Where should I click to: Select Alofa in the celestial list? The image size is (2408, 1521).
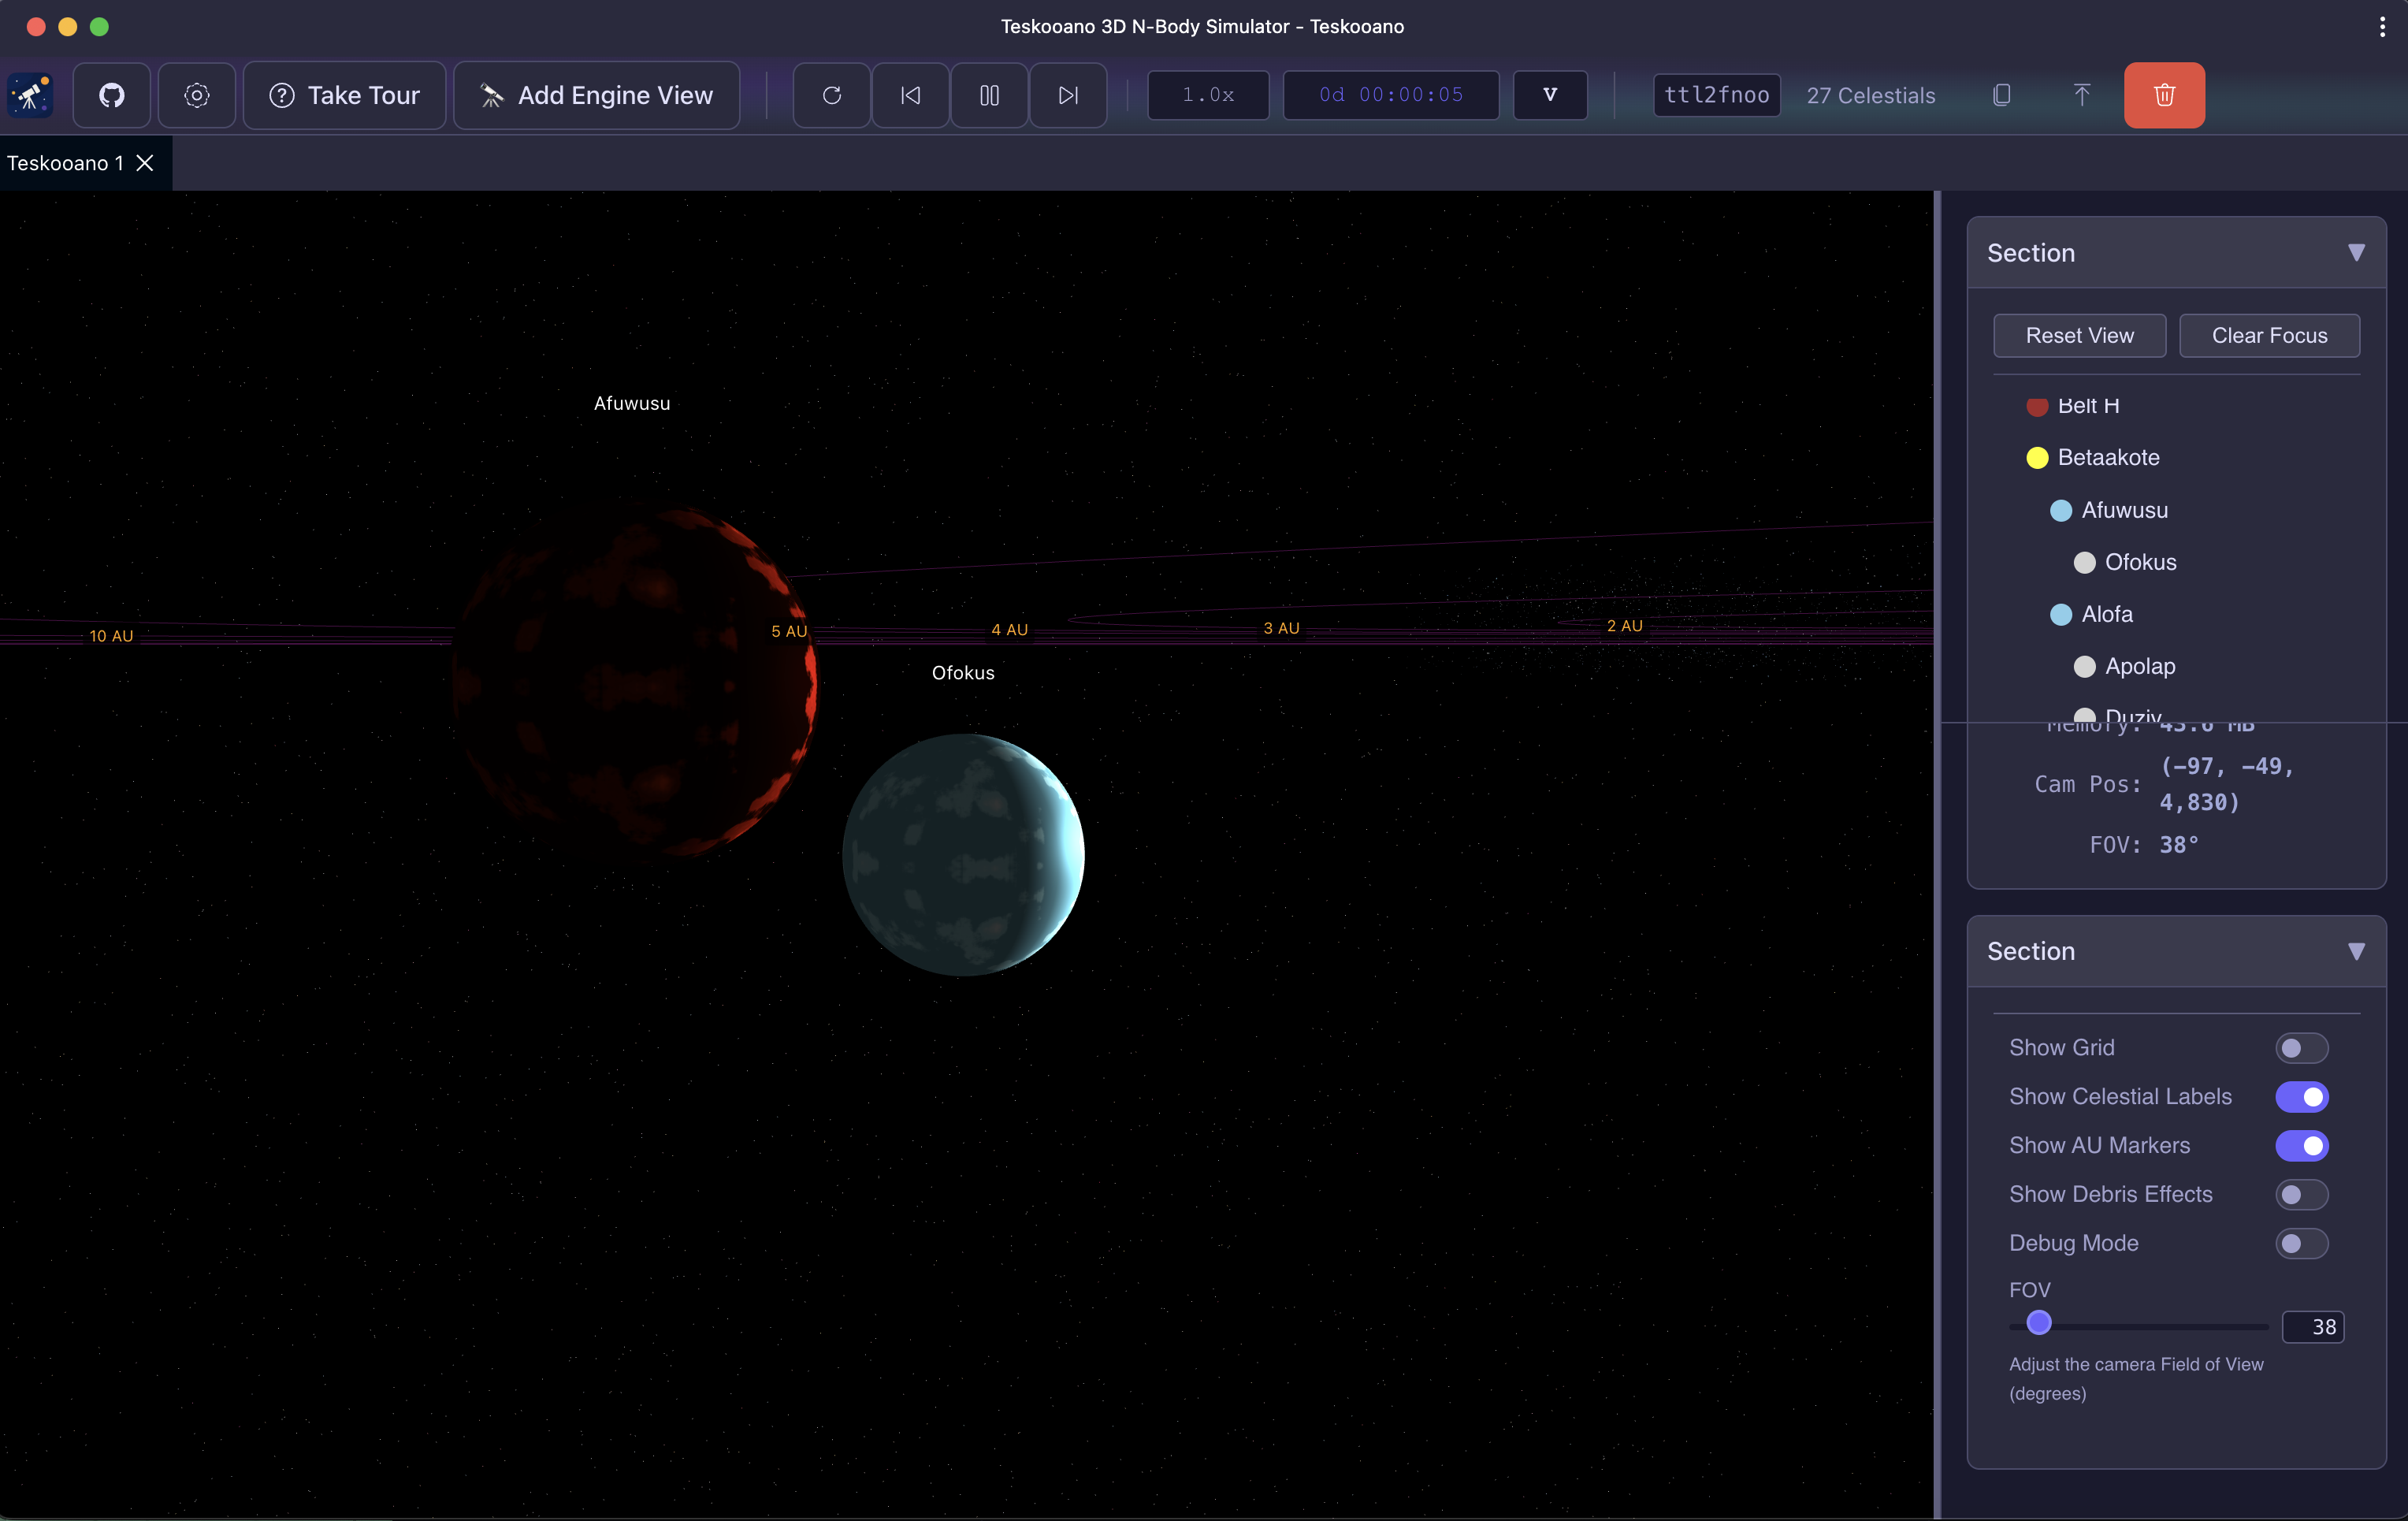(2107, 614)
